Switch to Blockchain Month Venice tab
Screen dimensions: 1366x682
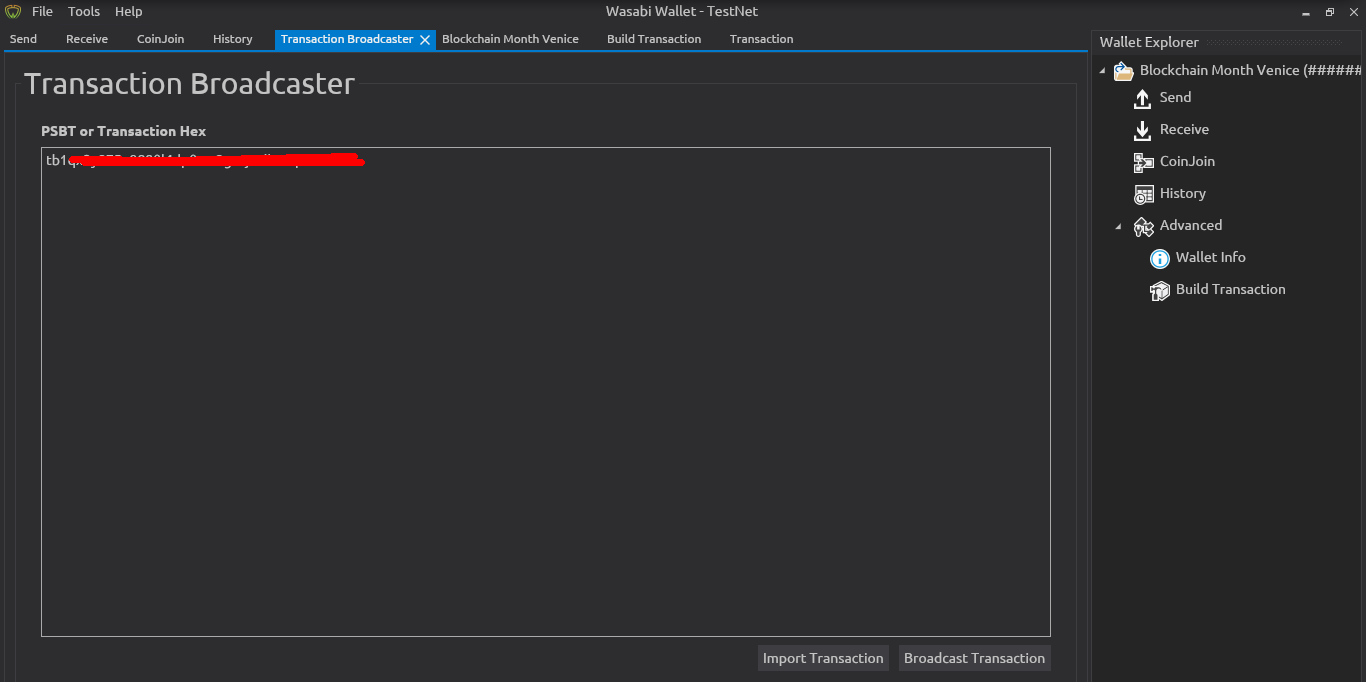510,39
